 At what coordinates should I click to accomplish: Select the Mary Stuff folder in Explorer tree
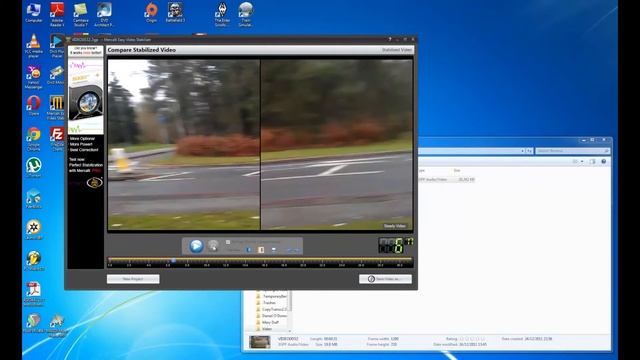click(x=270, y=322)
